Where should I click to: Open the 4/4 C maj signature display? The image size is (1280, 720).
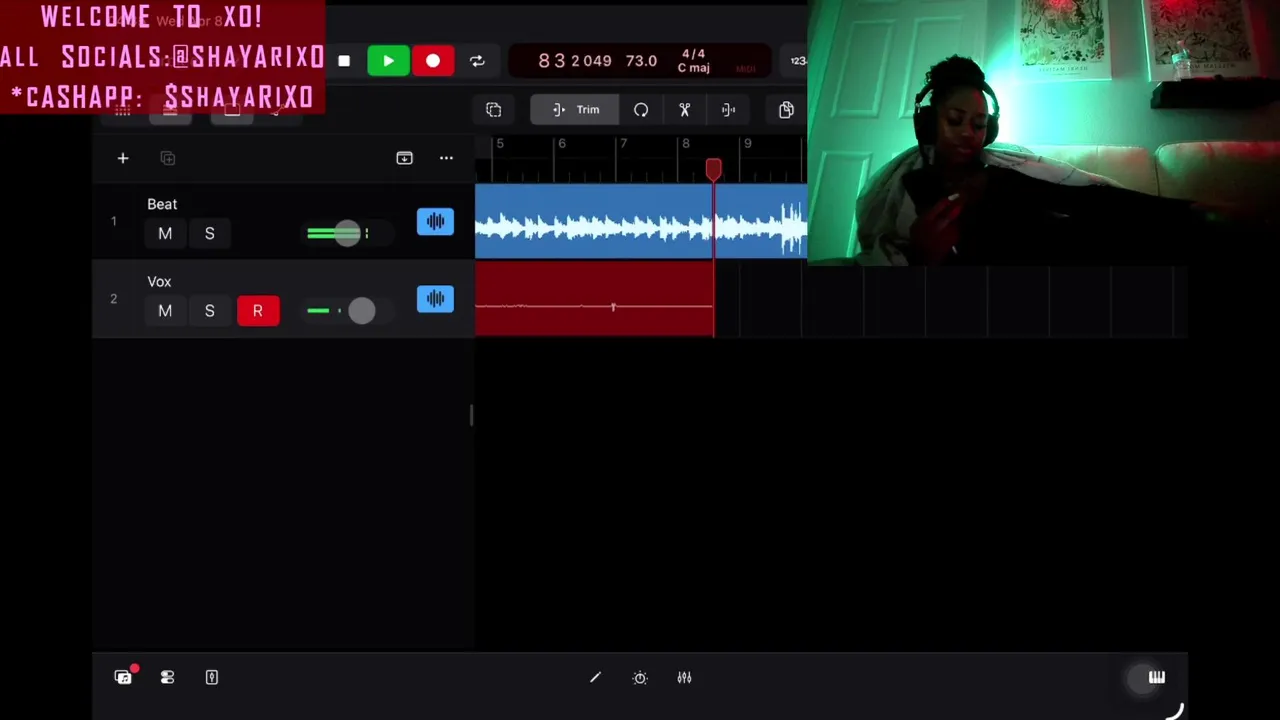tap(693, 61)
